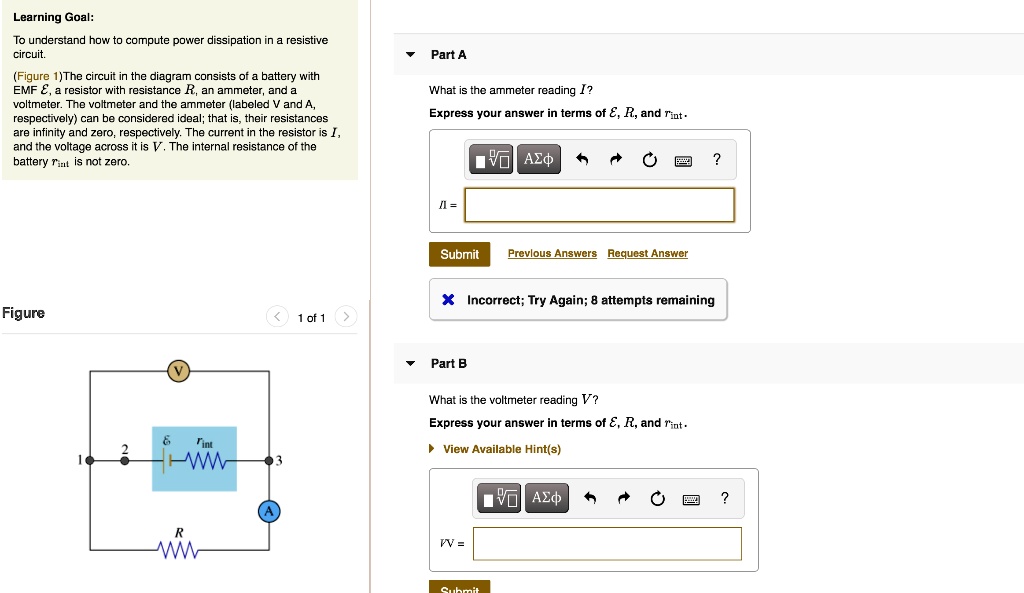Submit the Part A answer
This screenshot has width=1024, height=593.
tap(459, 254)
